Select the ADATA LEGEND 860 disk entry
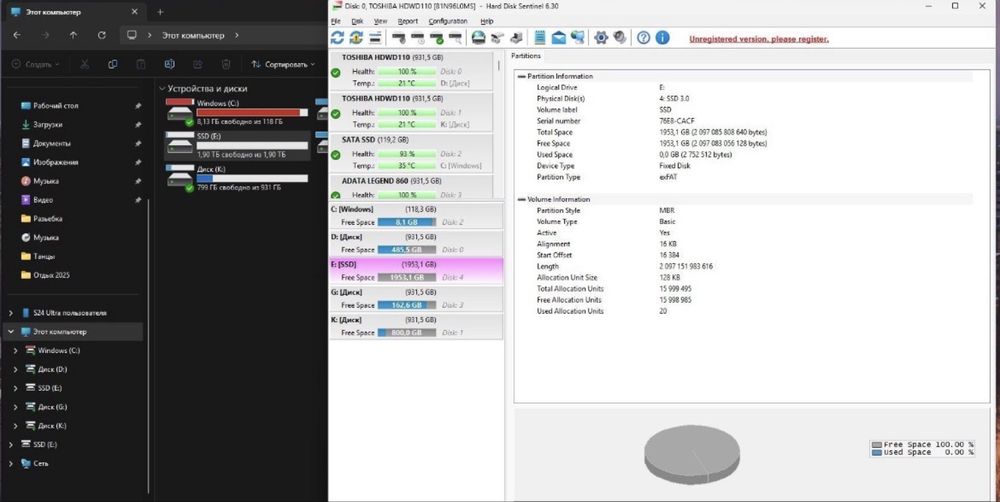Viewport: 1000px width, 502px height. pyautogui.click(x=411, y=187)
